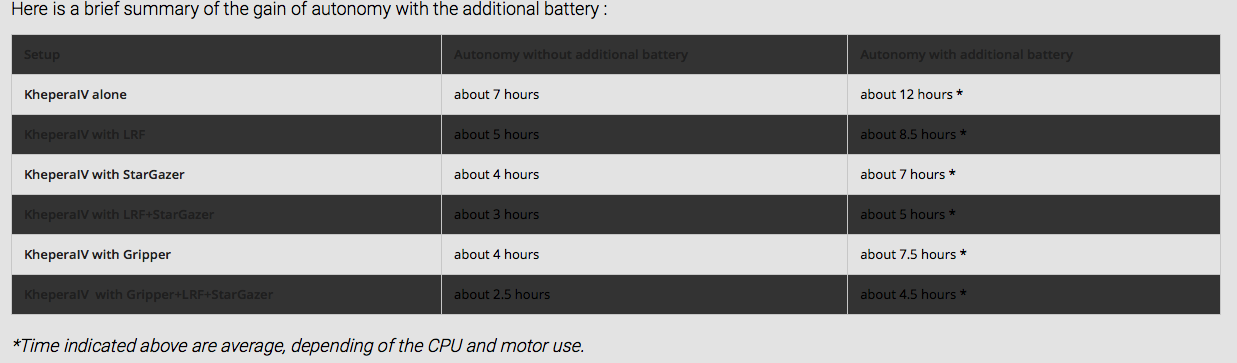Click the Setup column header
Viewport: 1237px width, 363px height.
[x=226, y=55]
